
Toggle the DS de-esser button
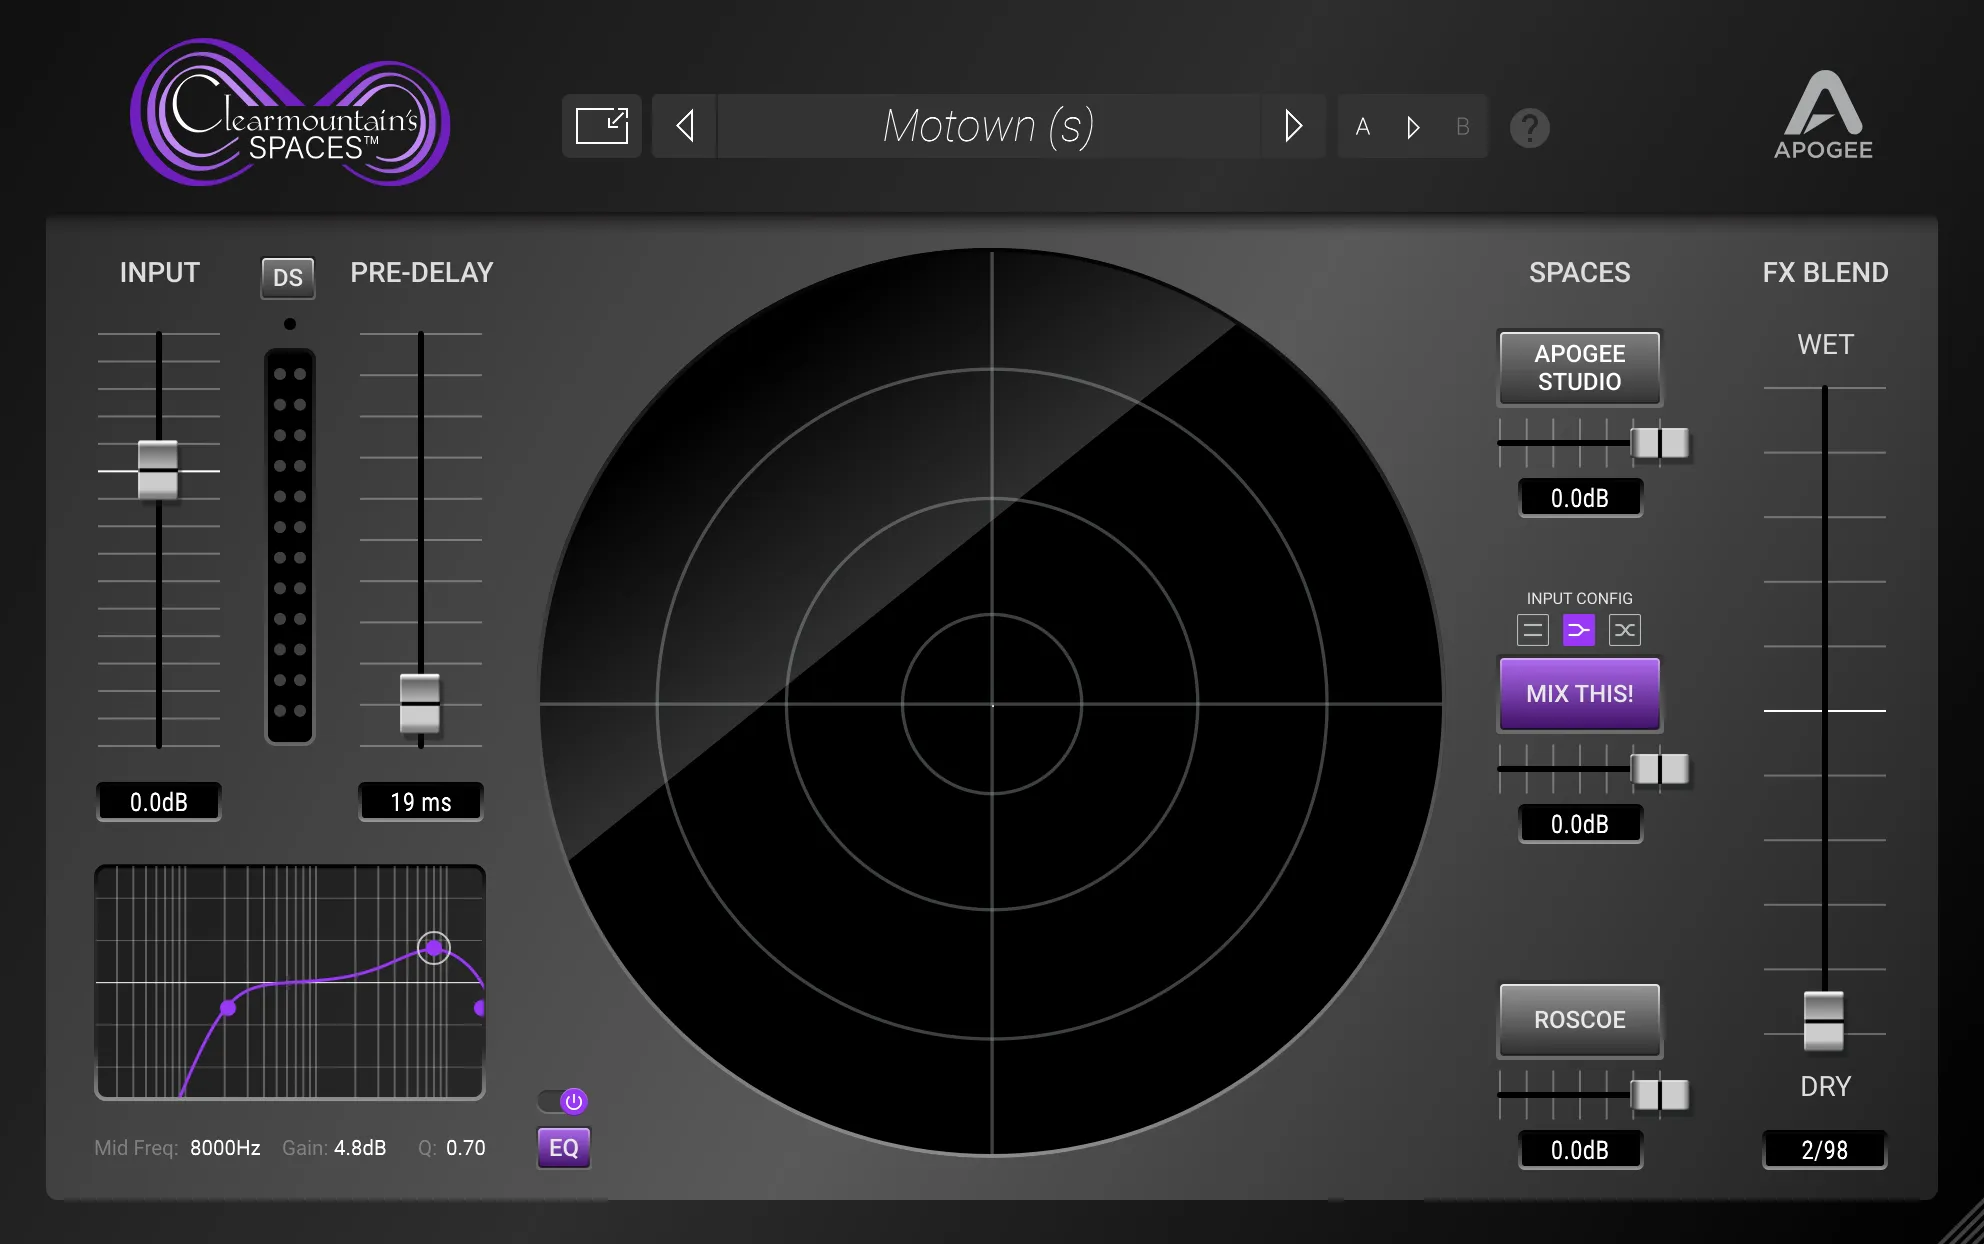tap(288, 277)
